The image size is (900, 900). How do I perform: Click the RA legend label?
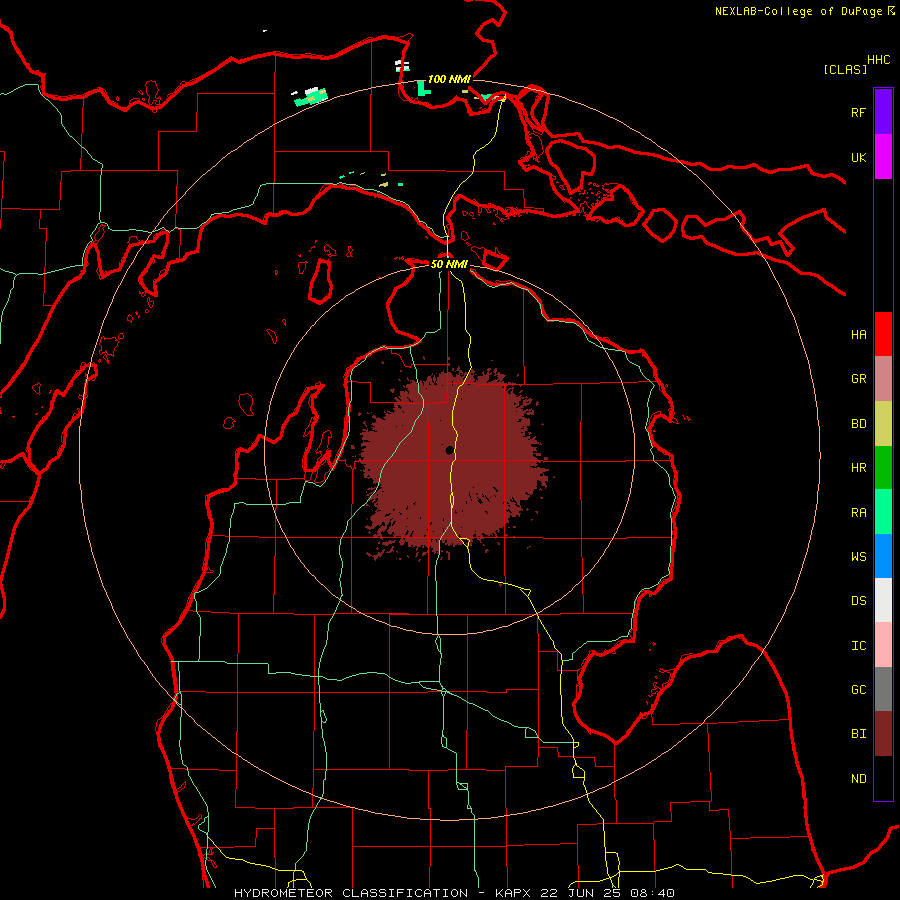858,513
